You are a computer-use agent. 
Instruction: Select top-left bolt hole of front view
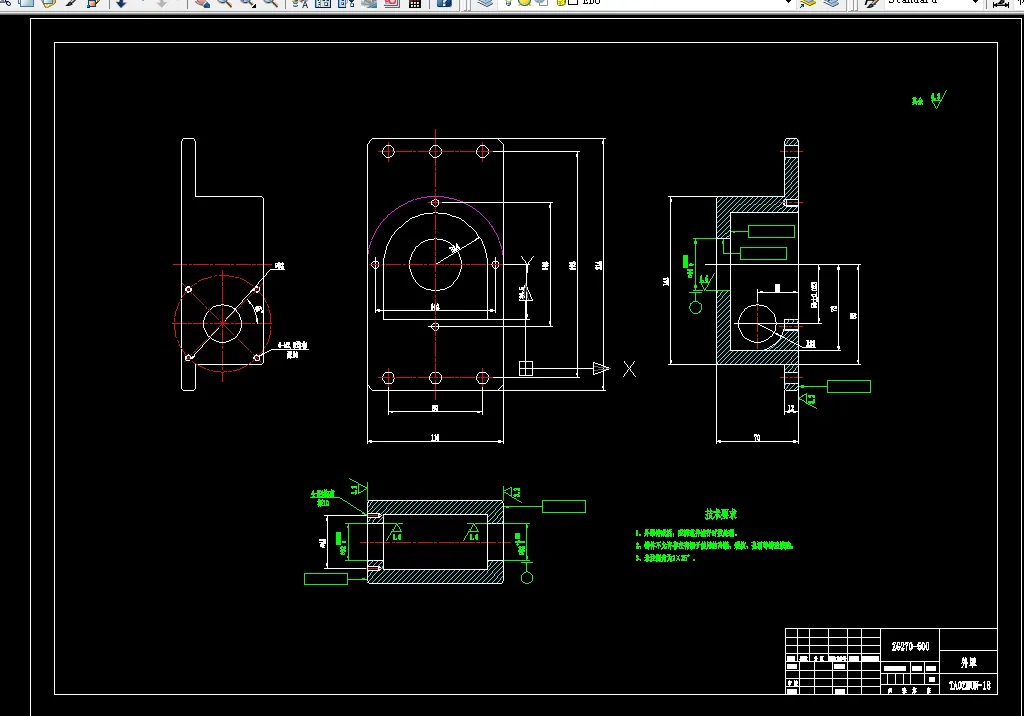tap(388, 152)
